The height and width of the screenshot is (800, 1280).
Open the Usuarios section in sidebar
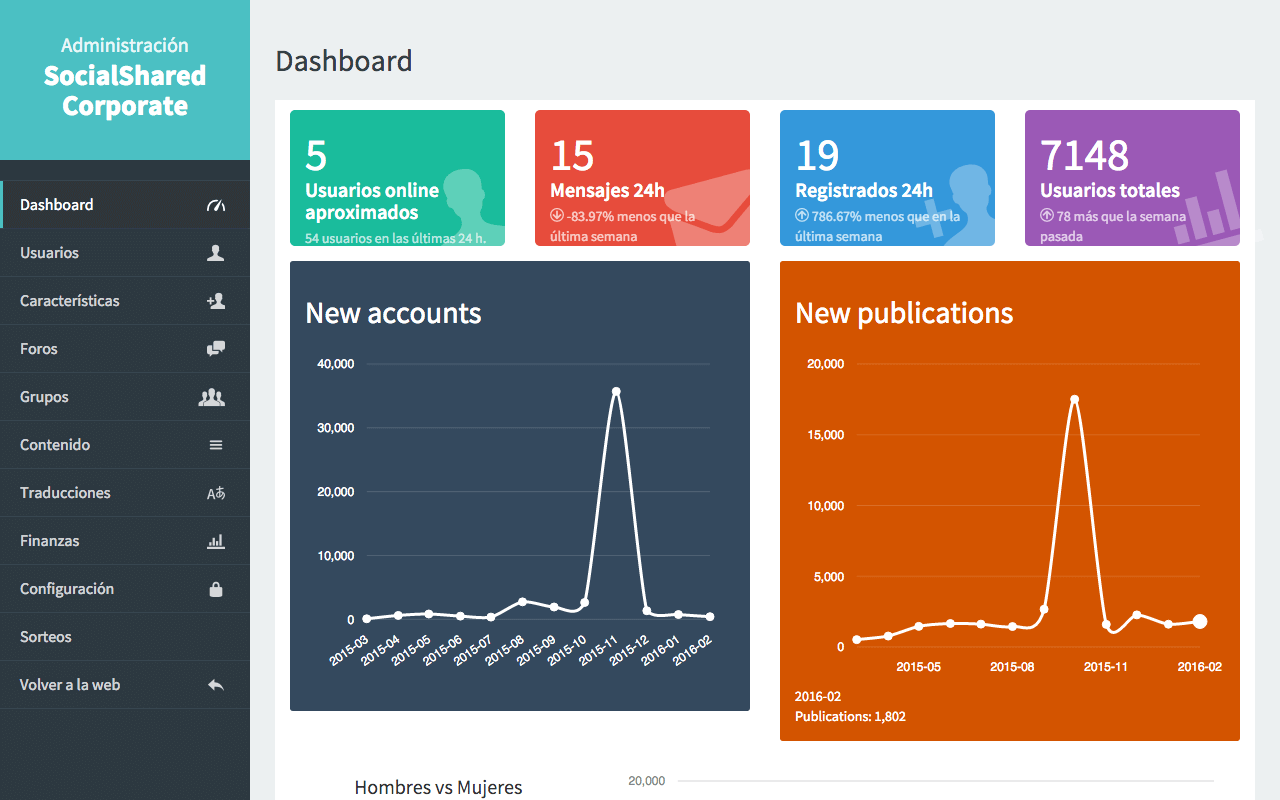click(50, 253)
